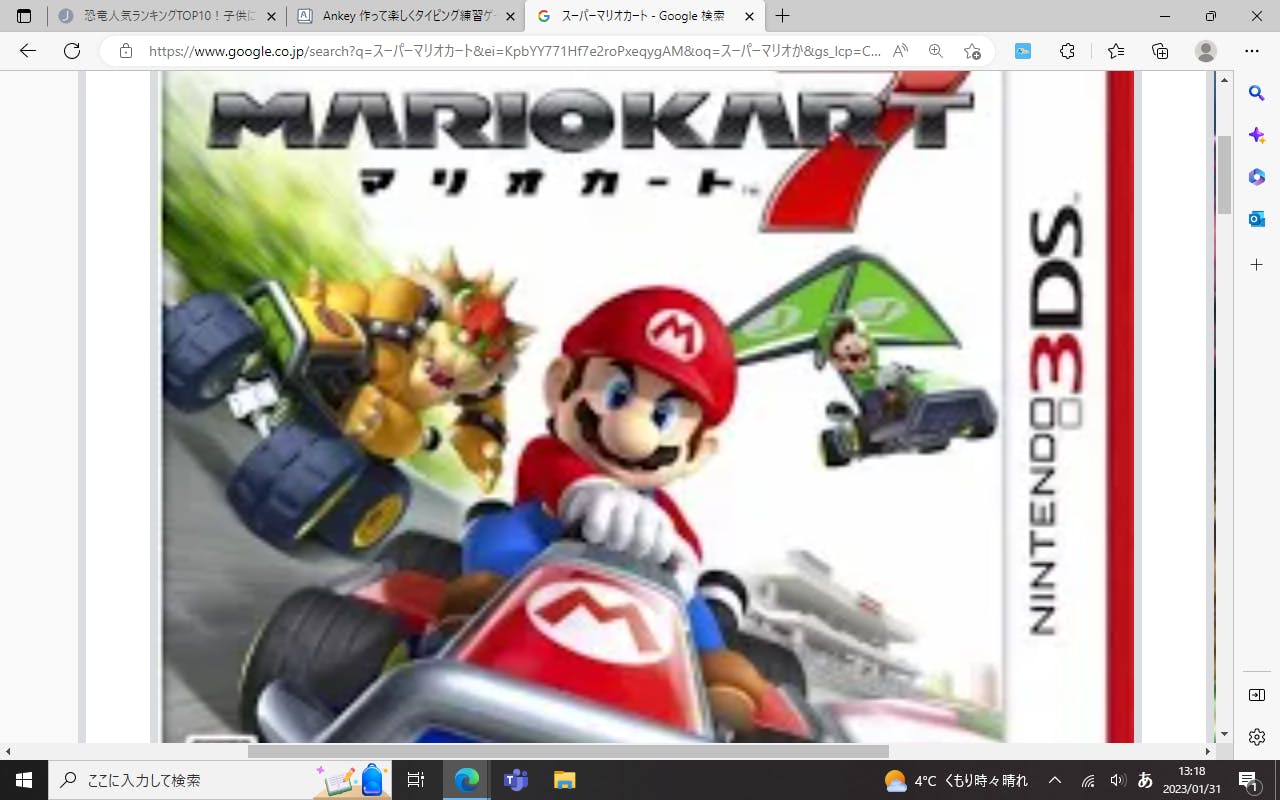The image size is (1280, 800).
Task: Switch to the 恐竜人気ランキングTOP10 tab
Action: [x=165, y=16]
